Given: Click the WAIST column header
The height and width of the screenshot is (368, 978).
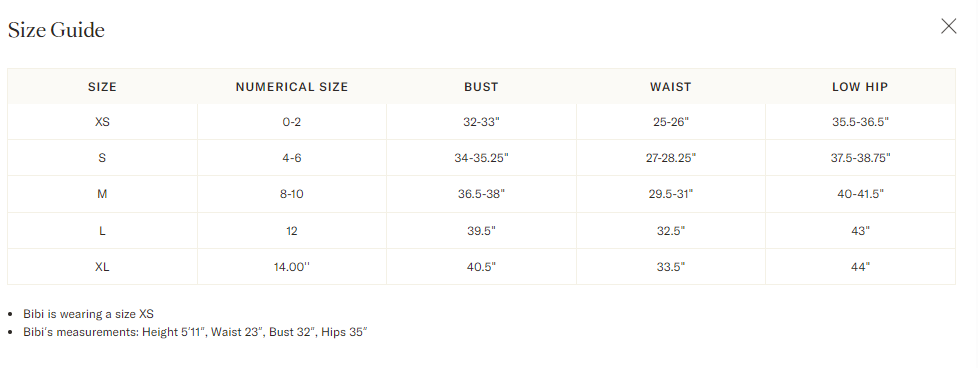Looking at the screenshot, I should tap(671, 87).
